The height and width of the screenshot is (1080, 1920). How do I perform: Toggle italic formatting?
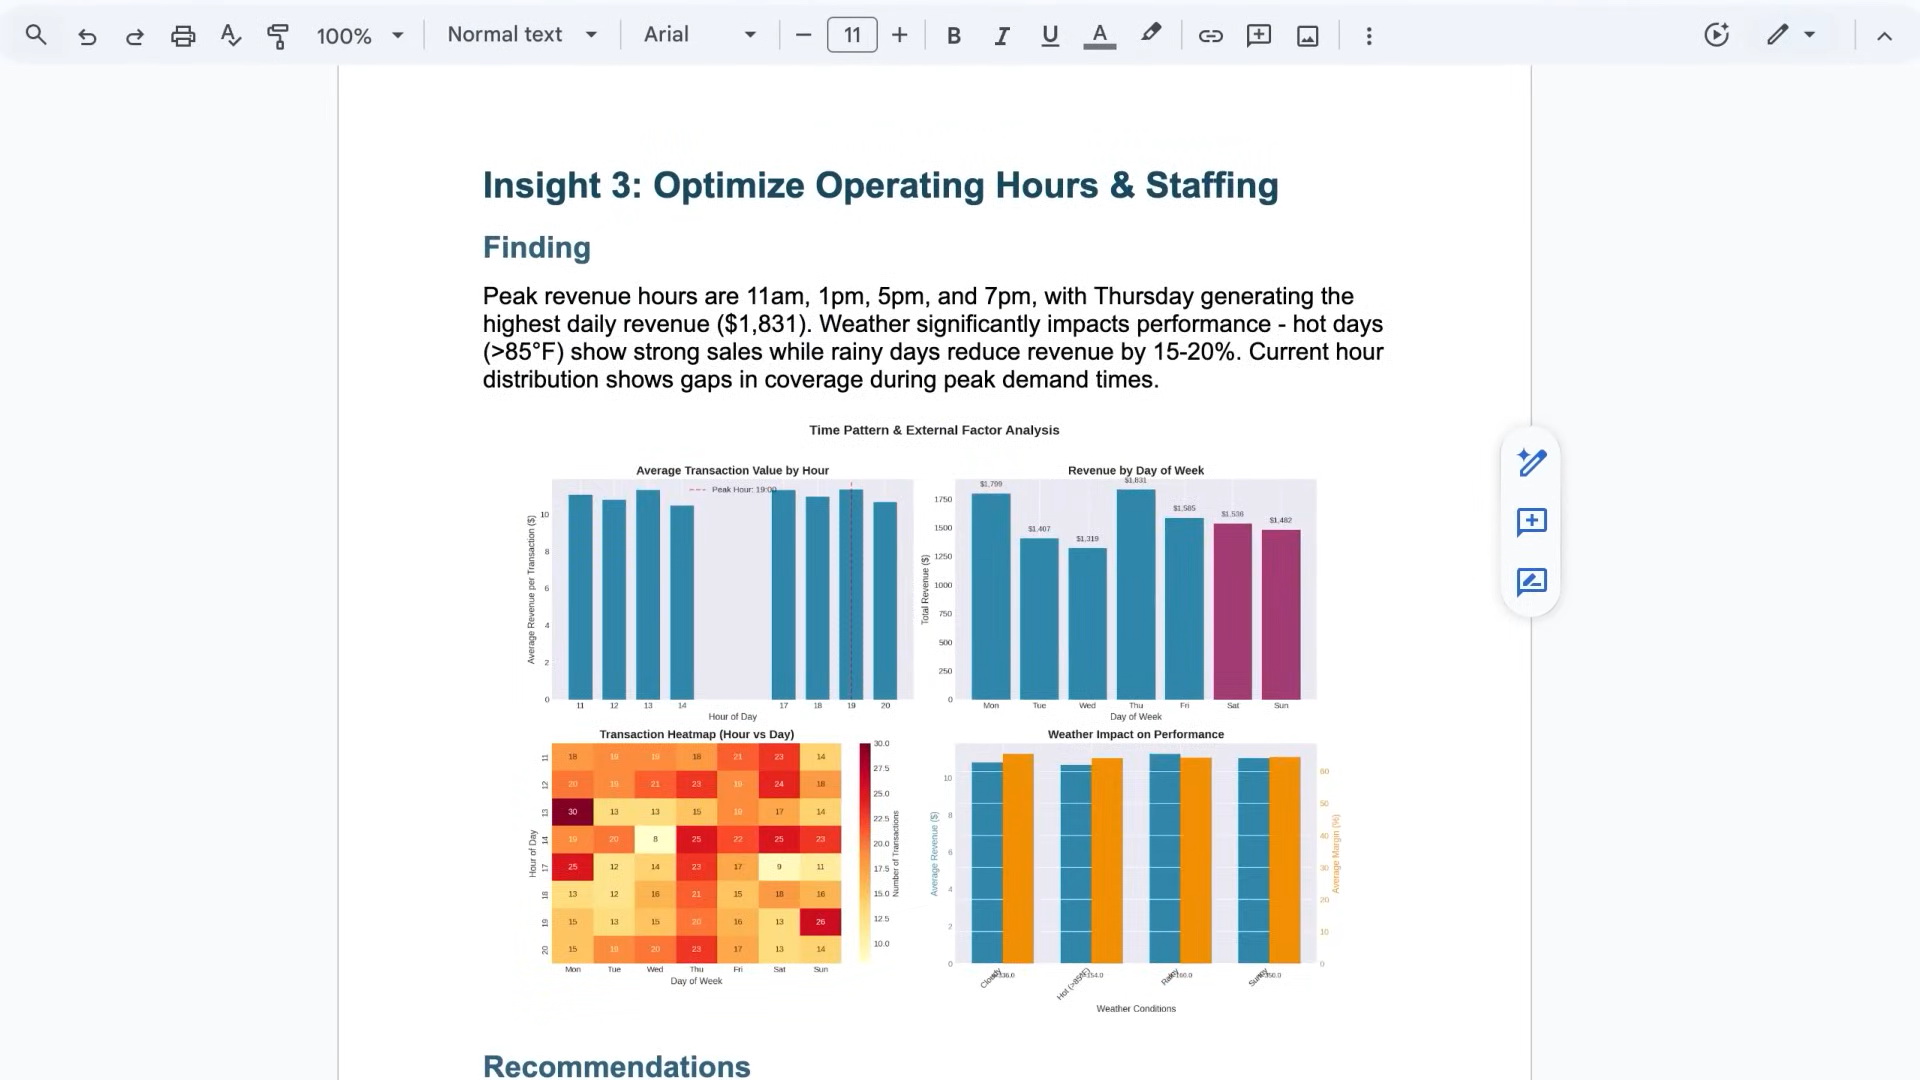click(1001, 36)
